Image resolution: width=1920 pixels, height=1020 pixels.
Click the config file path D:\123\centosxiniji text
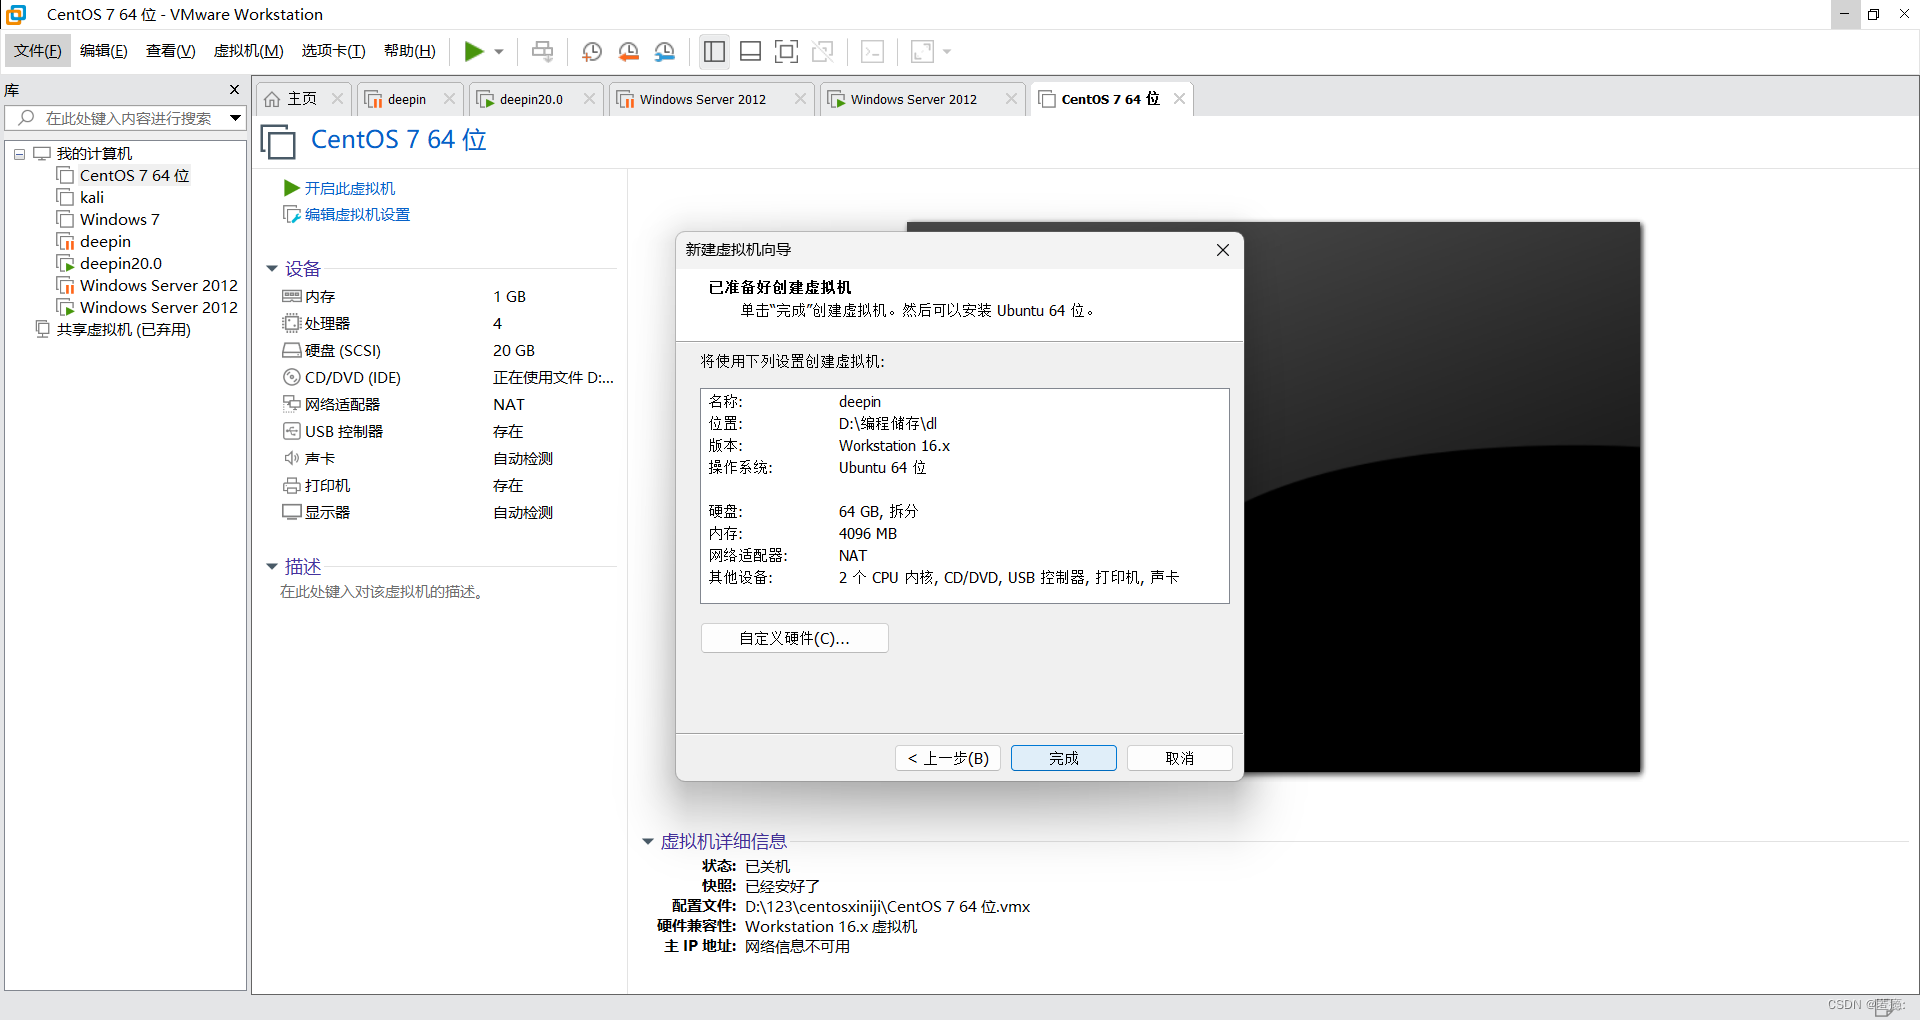pyautogui.click(x=888, y=907)
